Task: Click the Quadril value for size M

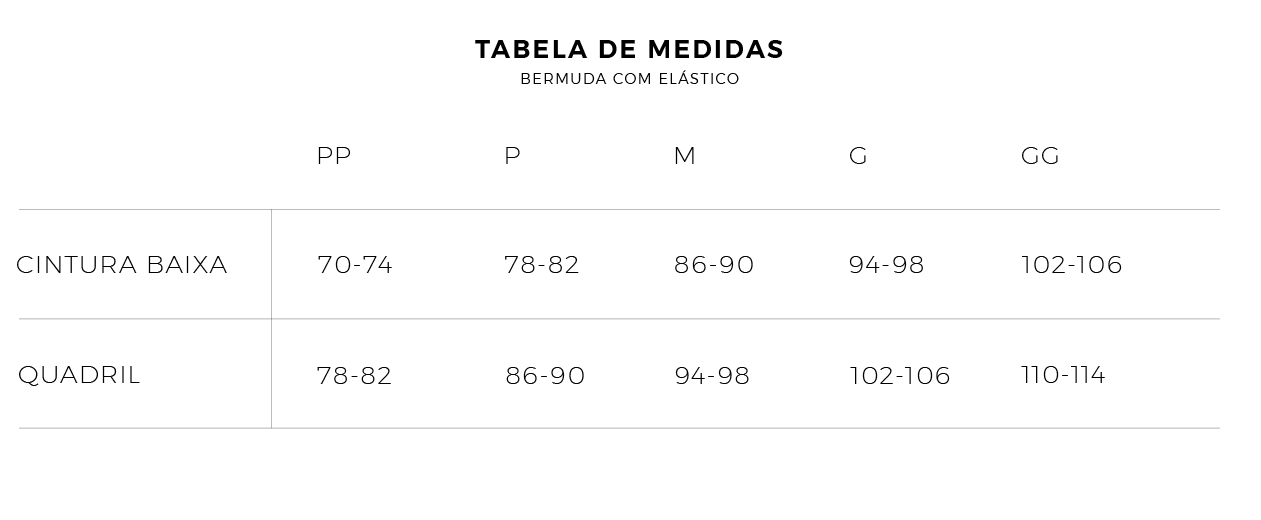Action: point(712,376)
